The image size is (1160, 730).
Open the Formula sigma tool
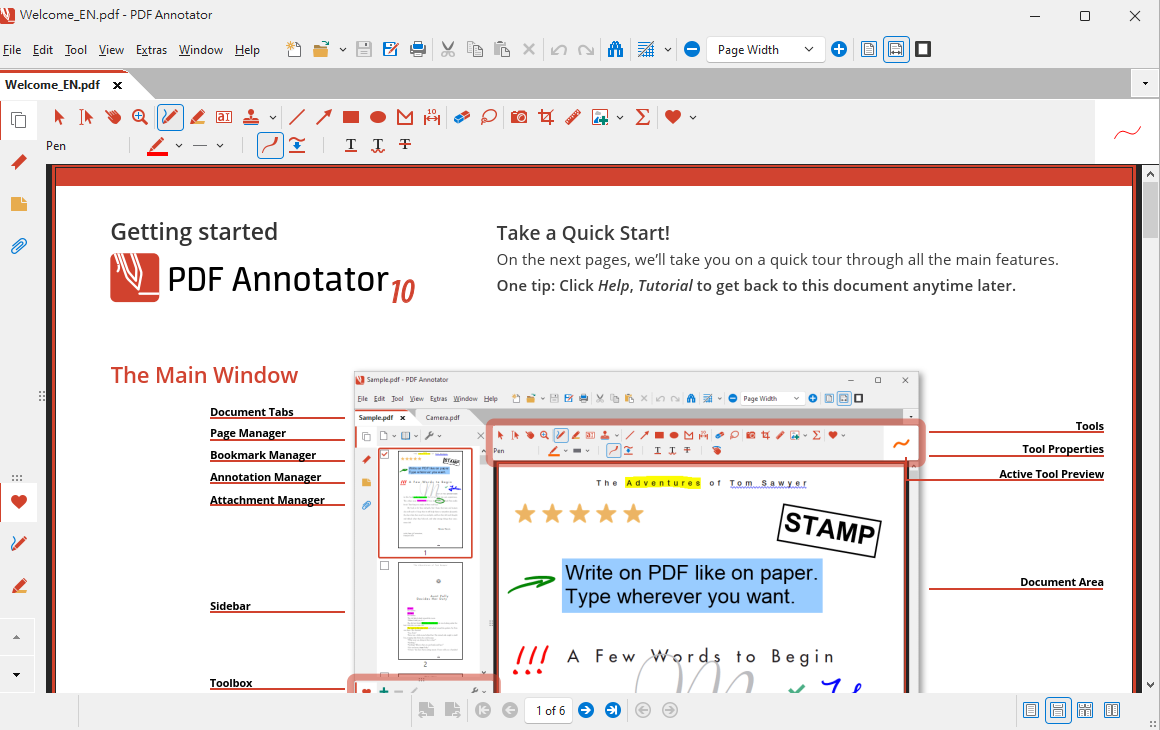[642, 117]
